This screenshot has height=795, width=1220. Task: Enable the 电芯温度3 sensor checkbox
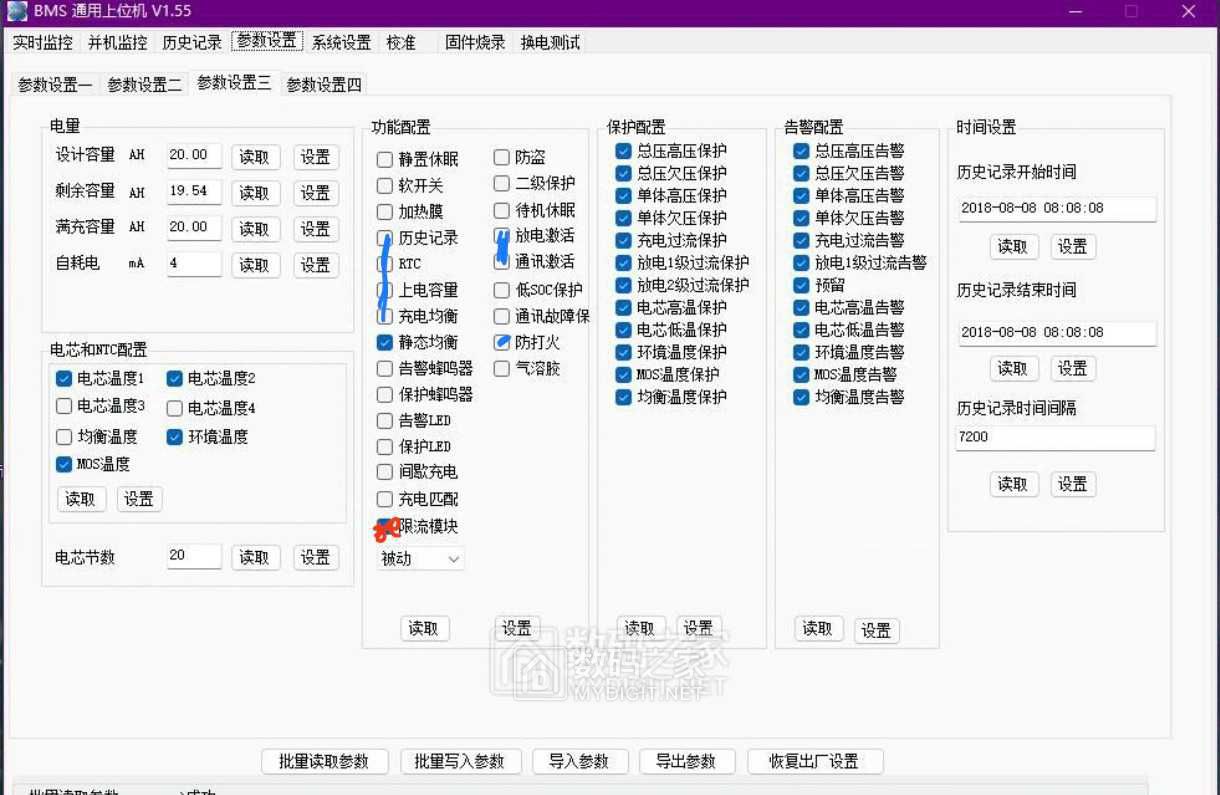64,406
